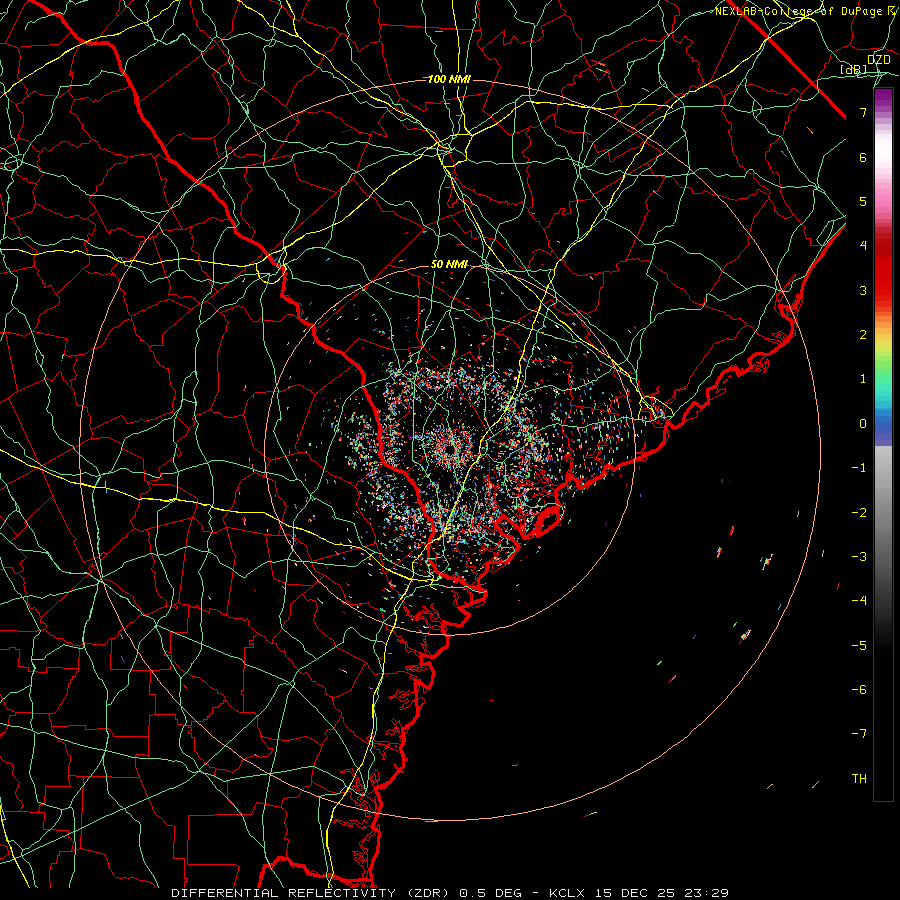Click the "-4" value on the color scale

[x=859, y=601]
